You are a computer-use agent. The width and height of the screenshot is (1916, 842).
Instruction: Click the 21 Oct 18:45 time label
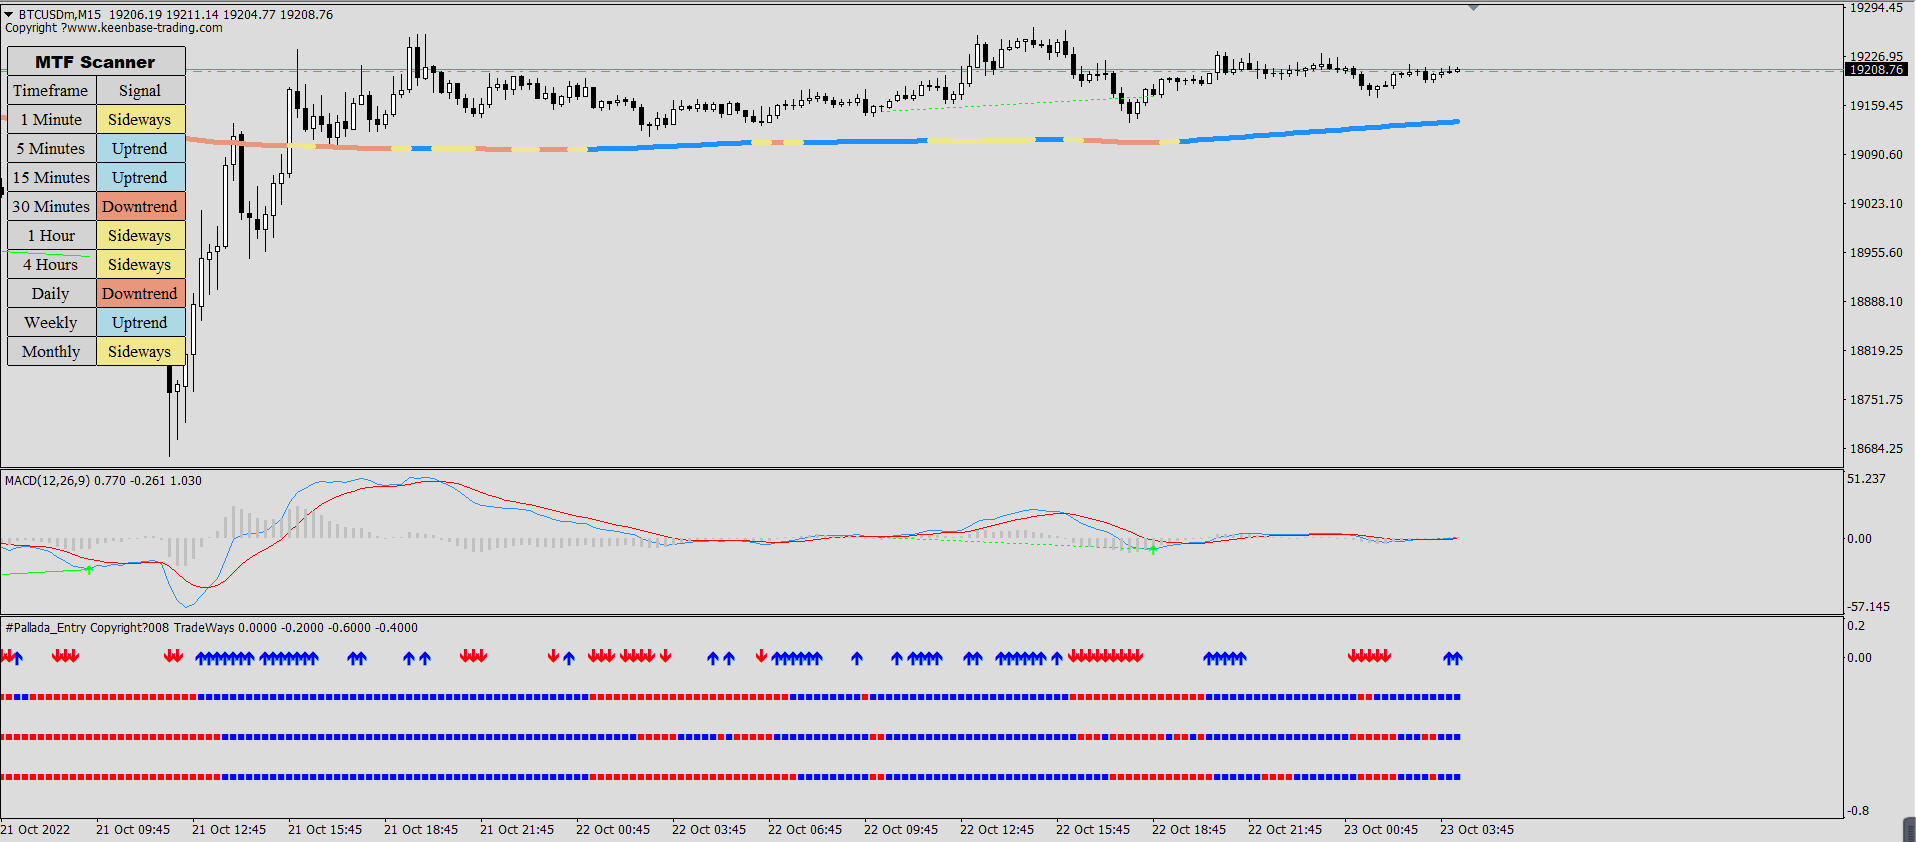(421, 830)
